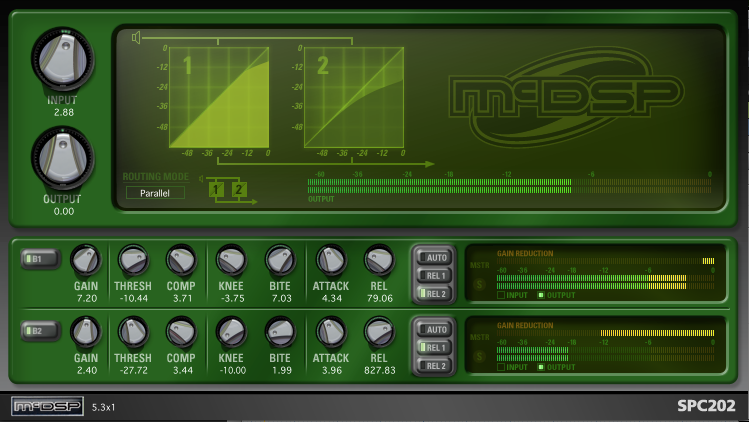Click the B2 BITE knob
The height and width of the screenshot is (422, 749).
(x=280, y=332)
